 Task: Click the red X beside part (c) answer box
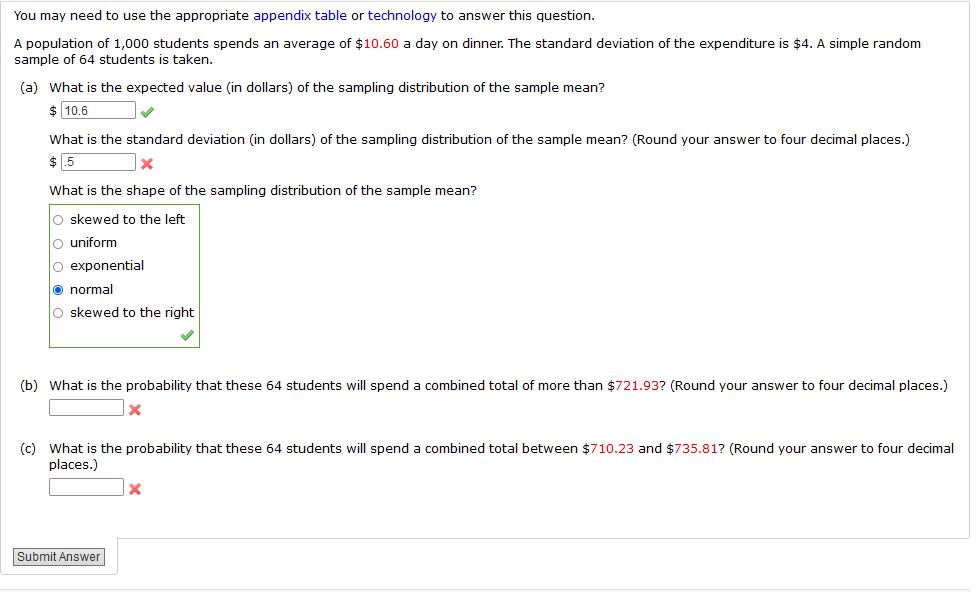pyautogui.click(x=135, y=488)
